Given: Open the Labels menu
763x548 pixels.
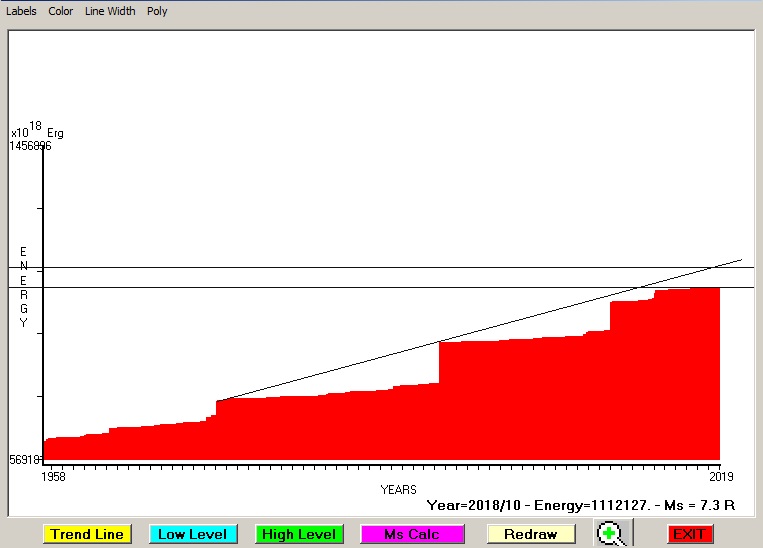Looking at the screenshot, I should pos(21,11).
